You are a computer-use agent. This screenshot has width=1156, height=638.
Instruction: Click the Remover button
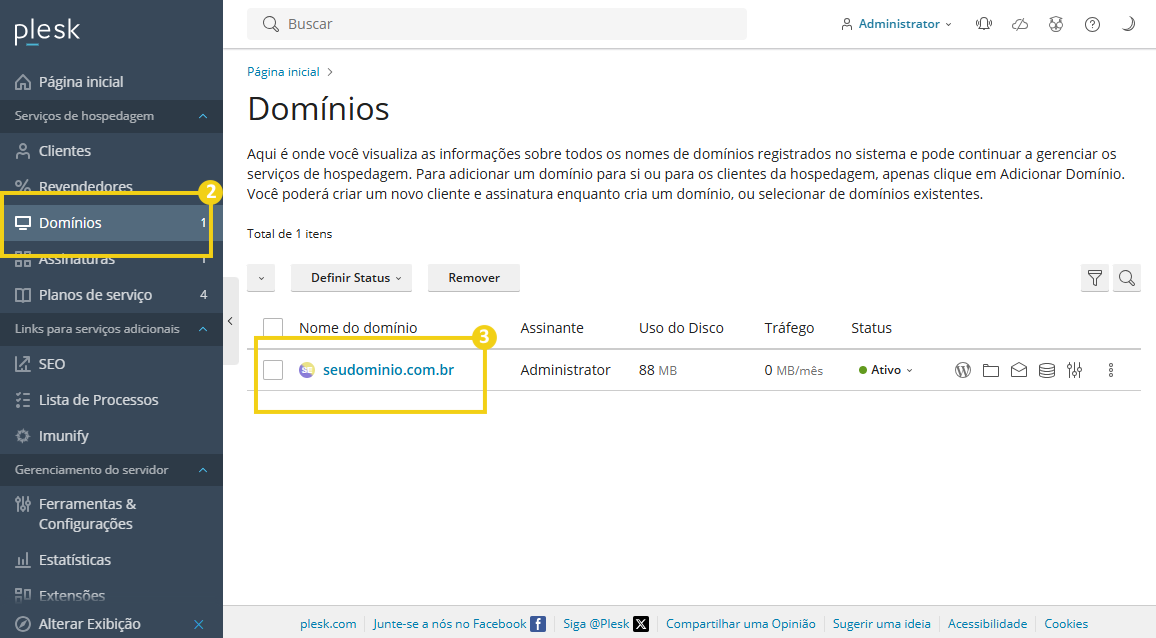tap(473, 278)
